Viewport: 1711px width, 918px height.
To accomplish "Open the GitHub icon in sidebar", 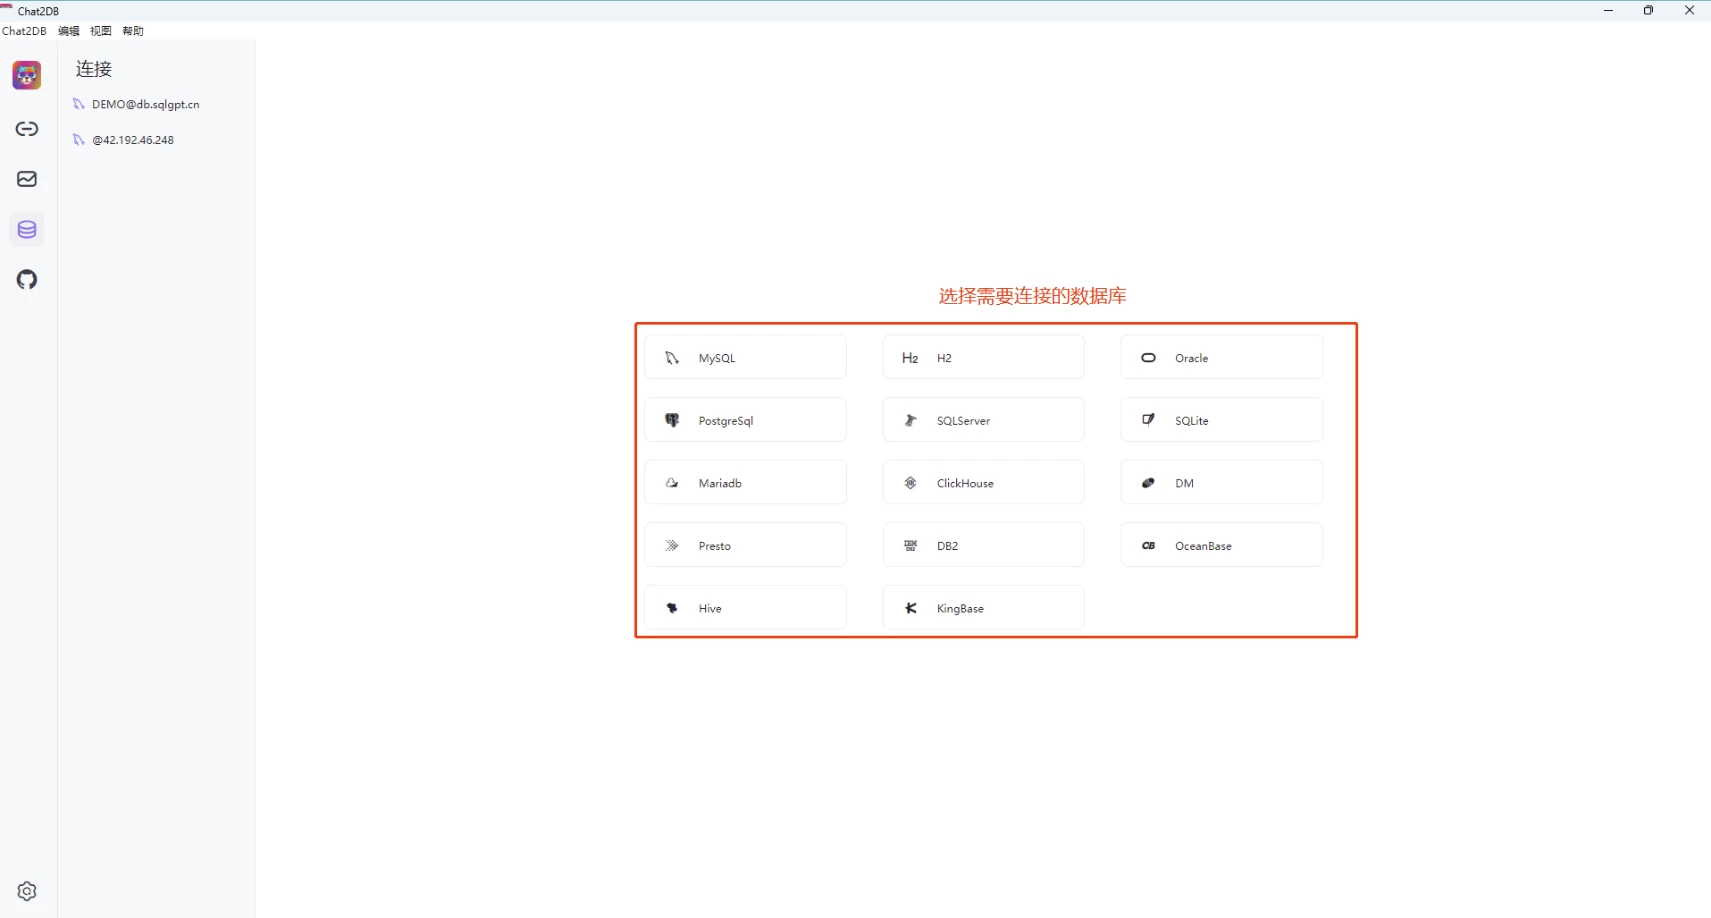I will pos(27,280).
